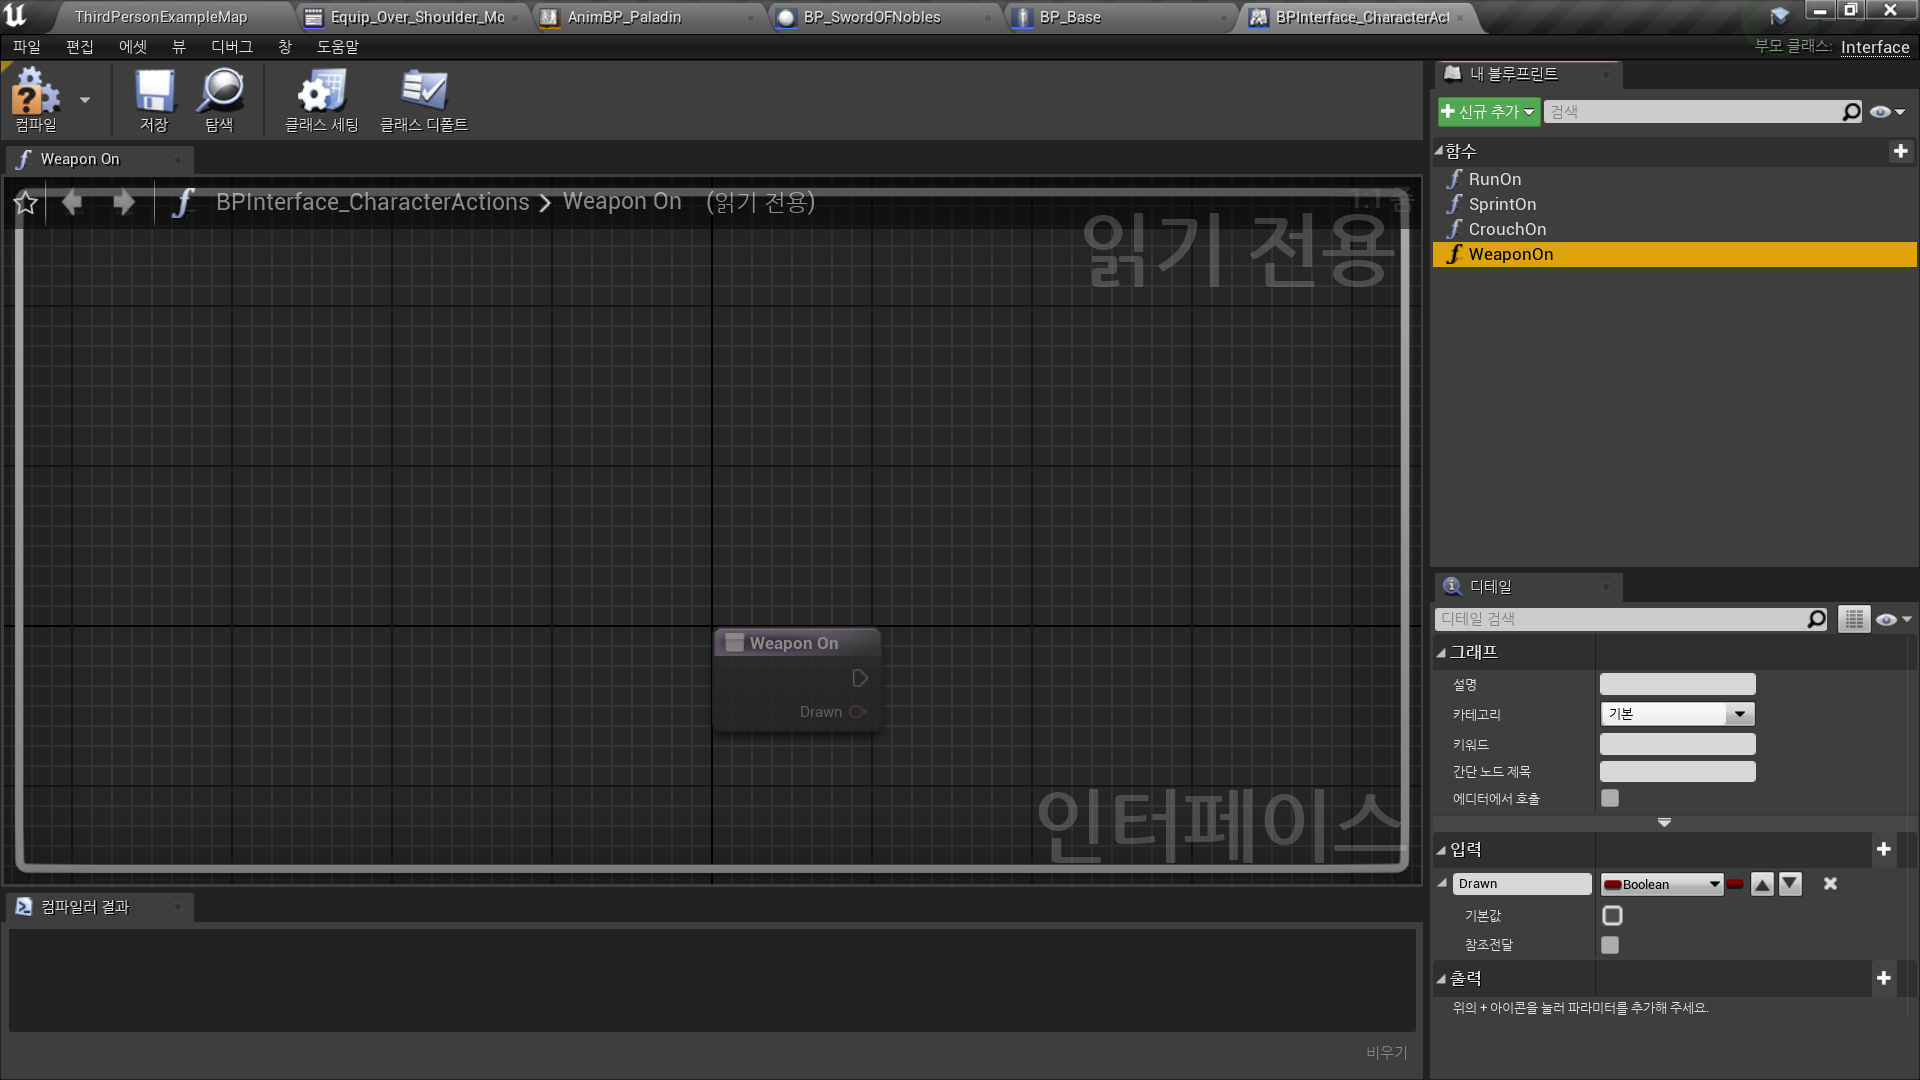Image resolution: width=1920 pixels, height=1080 pixels.
Task: Open the 디버그 menu
Action: coord(231,46)
